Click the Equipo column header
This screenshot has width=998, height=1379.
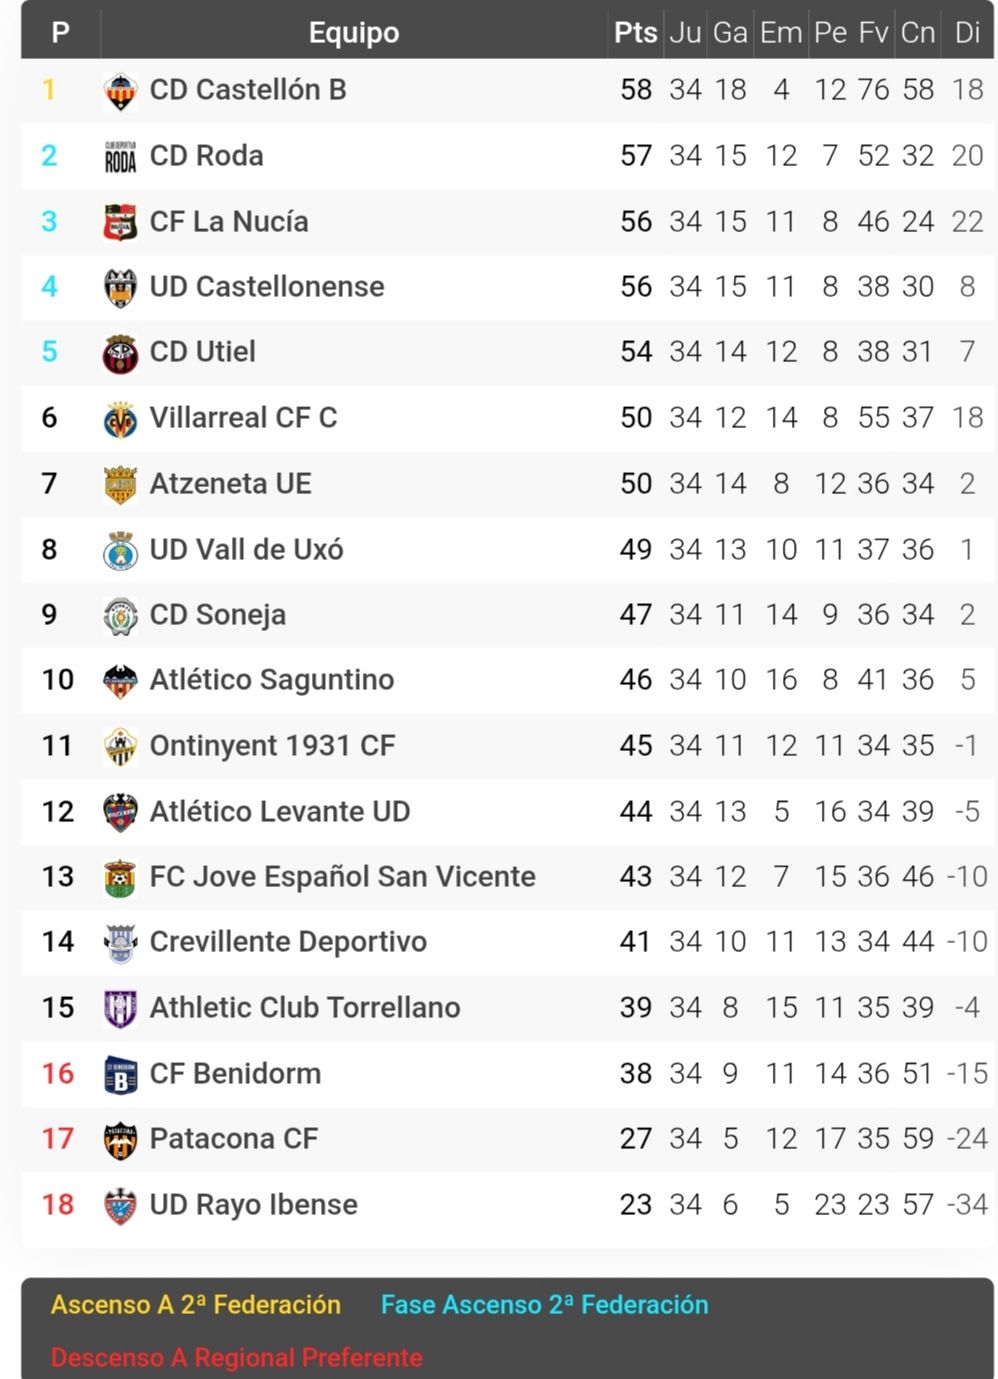[354, 33]
